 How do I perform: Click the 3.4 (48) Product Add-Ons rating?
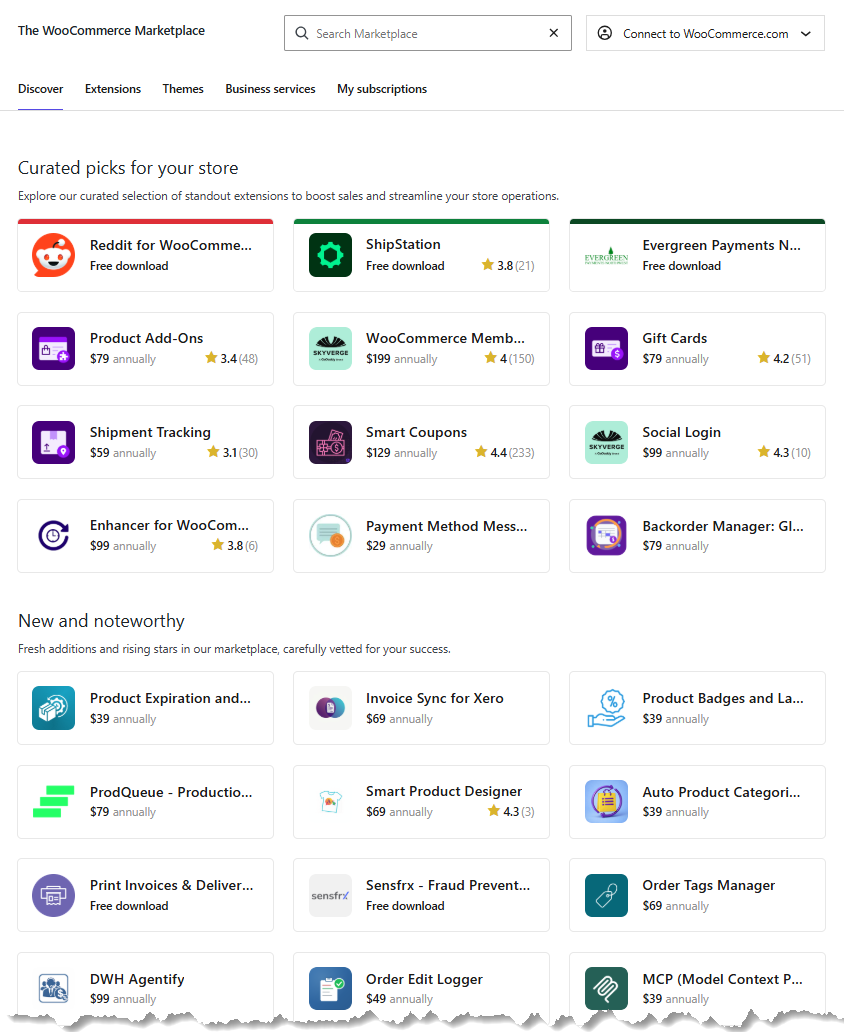click(x=231, y=359)
